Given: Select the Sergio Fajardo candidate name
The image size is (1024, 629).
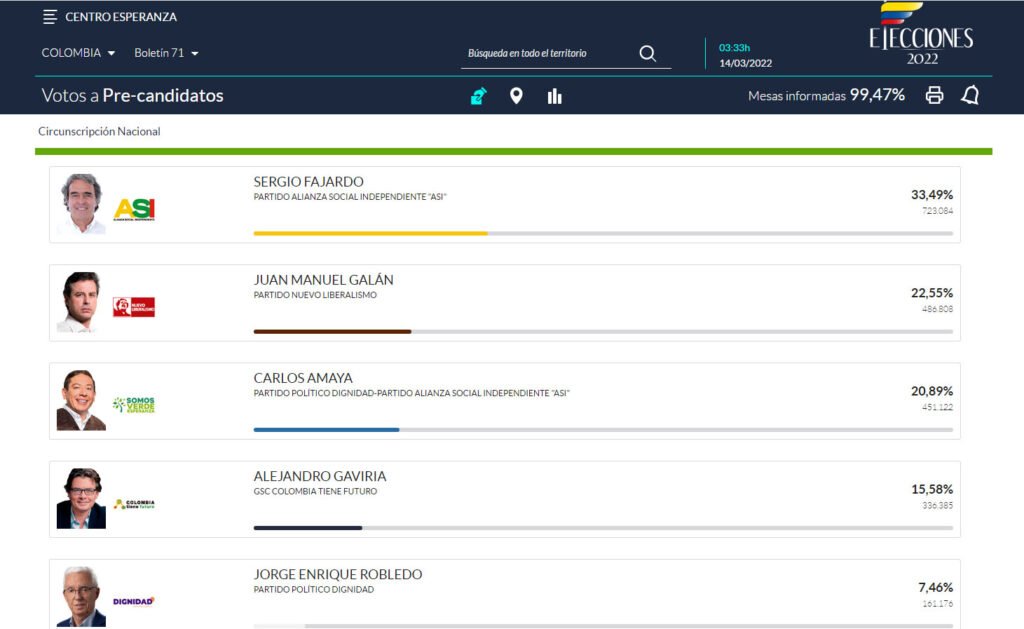Looking at the screenshot, I should tap(308, 182).
